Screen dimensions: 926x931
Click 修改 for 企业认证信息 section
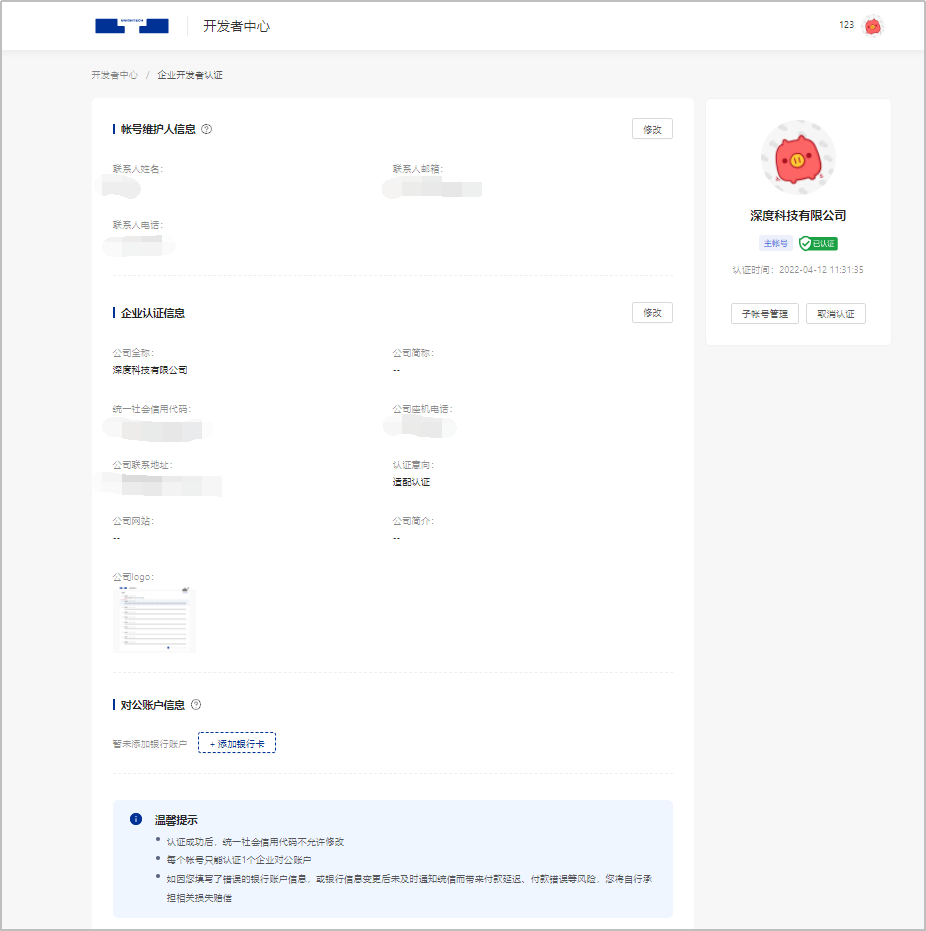coord(652,313)
